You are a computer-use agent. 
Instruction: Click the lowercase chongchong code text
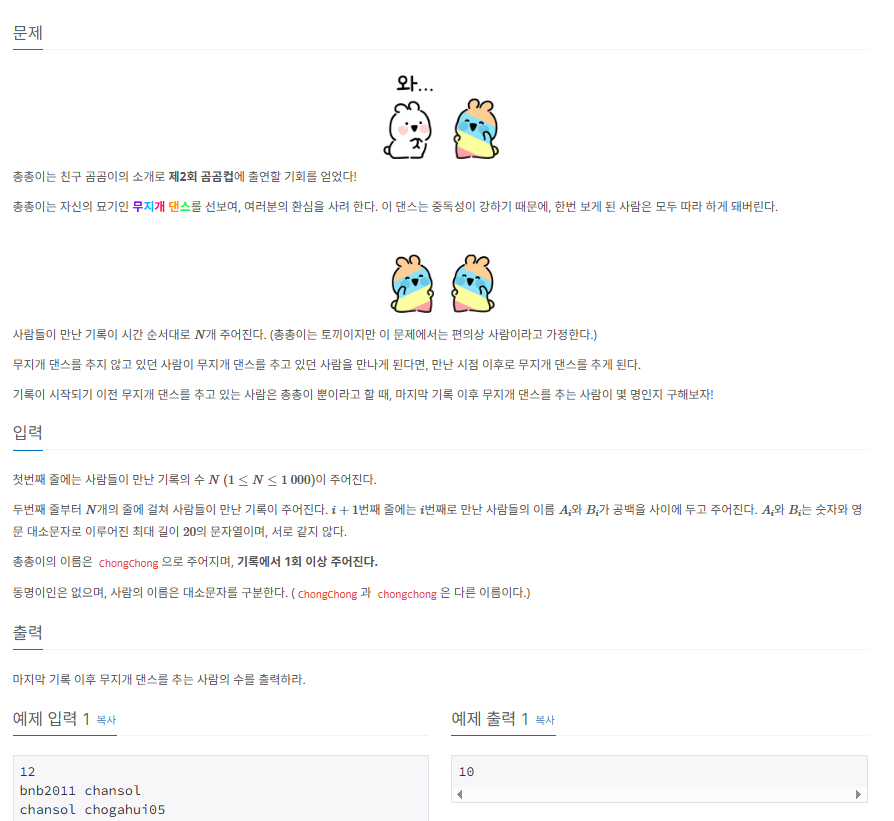point(407,594)
